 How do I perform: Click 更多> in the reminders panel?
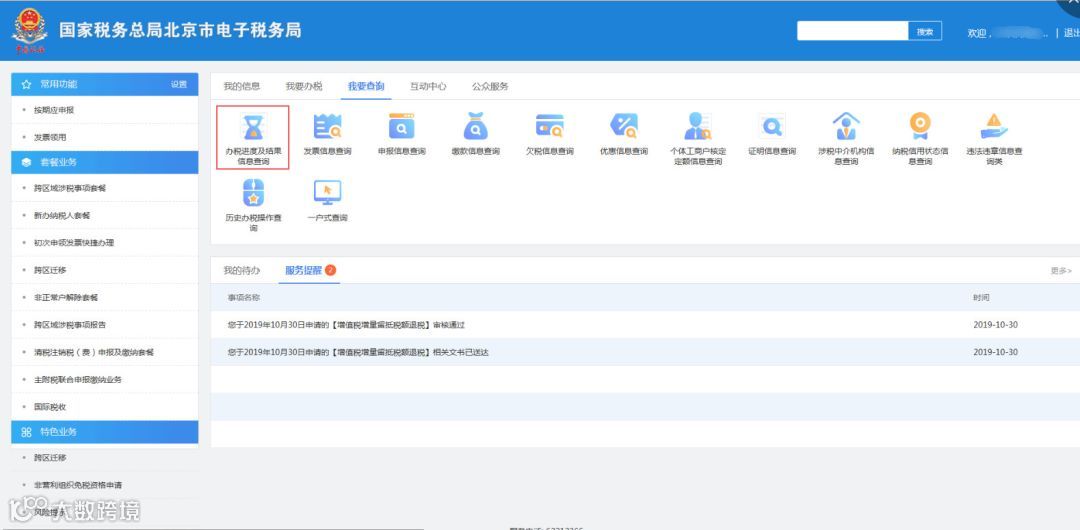pos(1061,271)
